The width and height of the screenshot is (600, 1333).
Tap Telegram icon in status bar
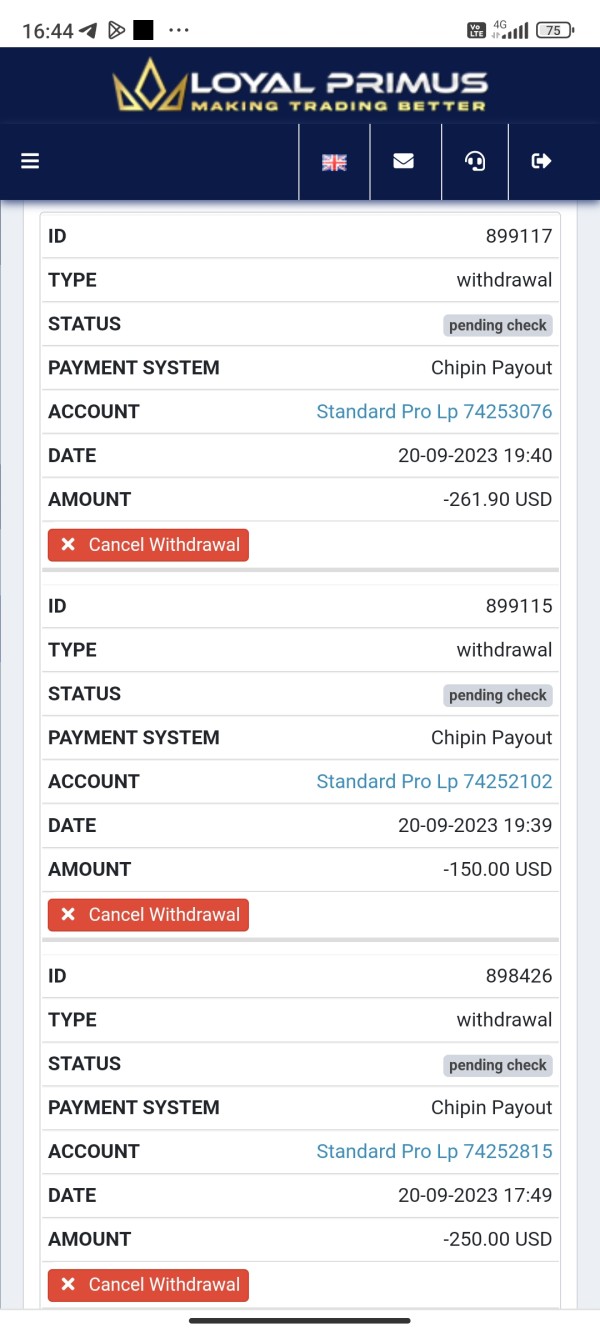[x=89, y=30]
